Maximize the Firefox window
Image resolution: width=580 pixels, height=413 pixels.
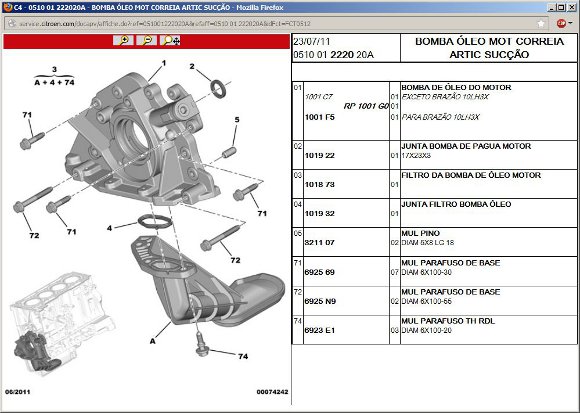point(561,7)
